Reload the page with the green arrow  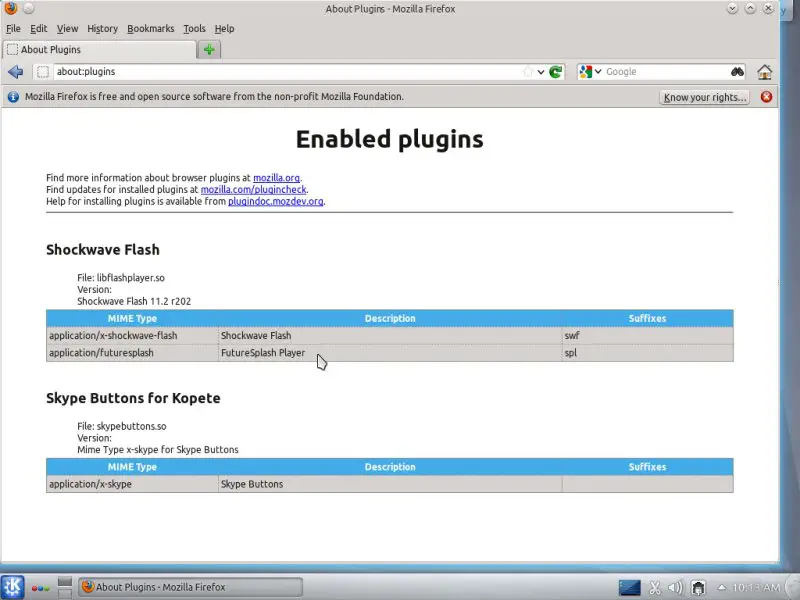pyautogui.click(x=556, y=72)
